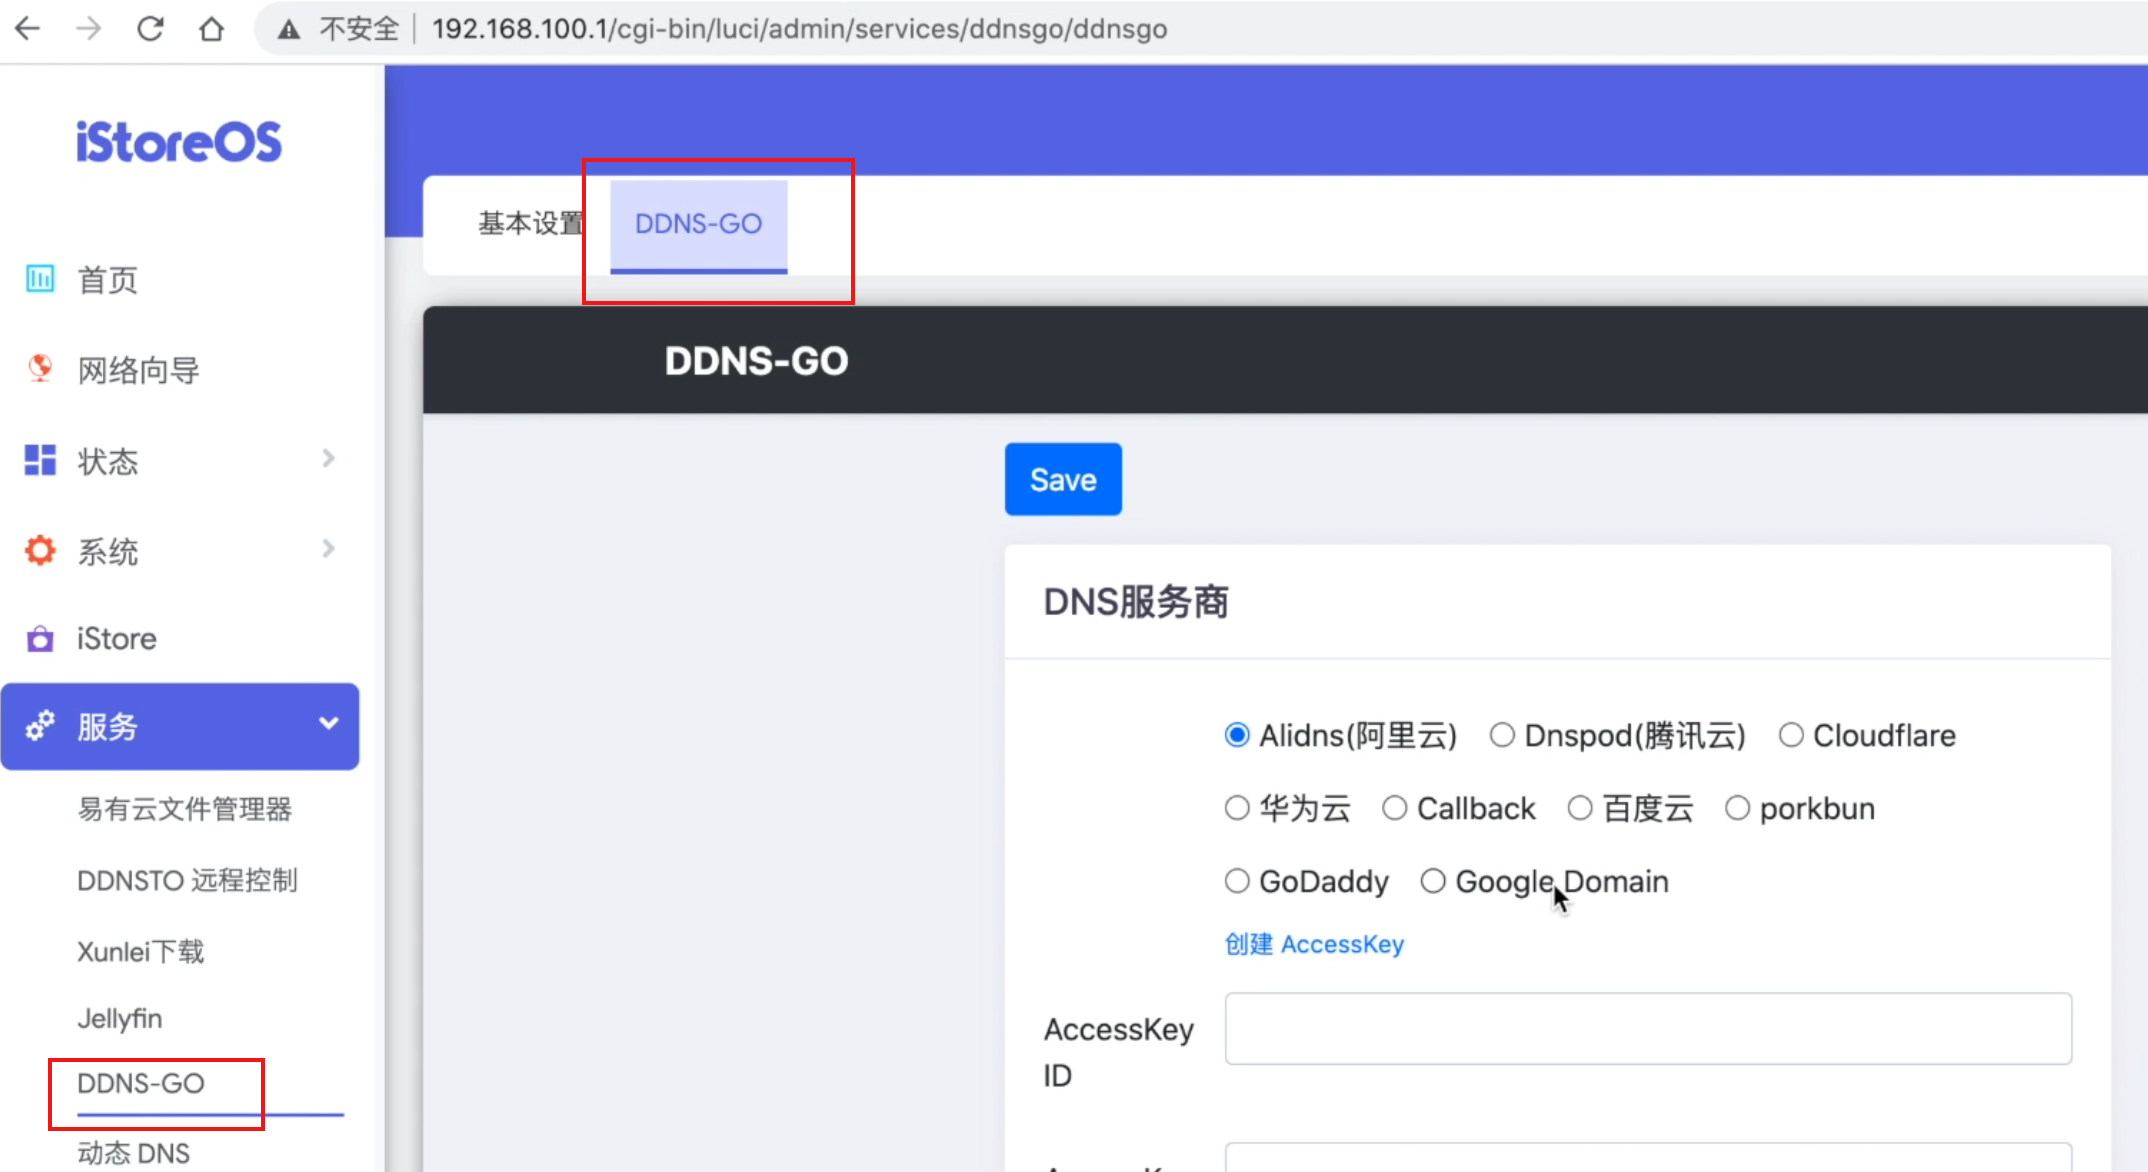Select the 网络向导 network wizard icon
This screenshot has height=1172, width=2148.
click(39, 369)
